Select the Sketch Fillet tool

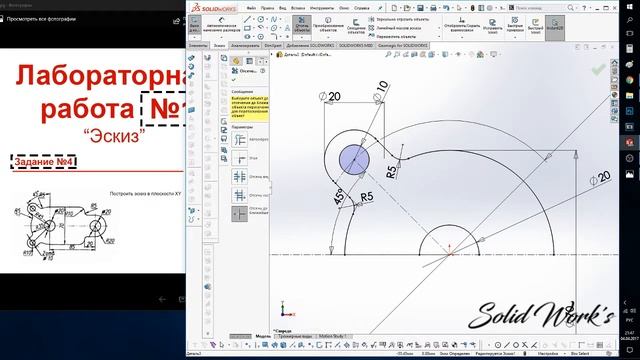tap(274, 37)
